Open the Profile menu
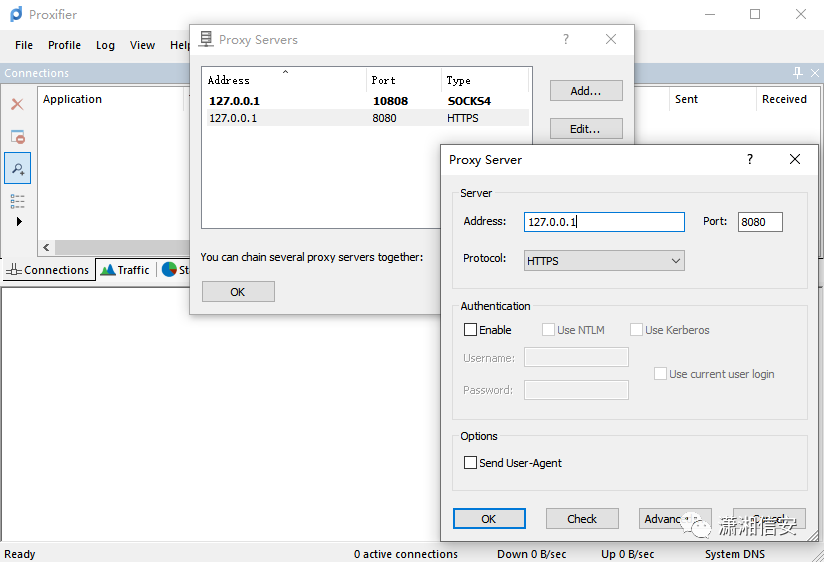The height and width of the screenshot is (562, 824). [64, 45]
